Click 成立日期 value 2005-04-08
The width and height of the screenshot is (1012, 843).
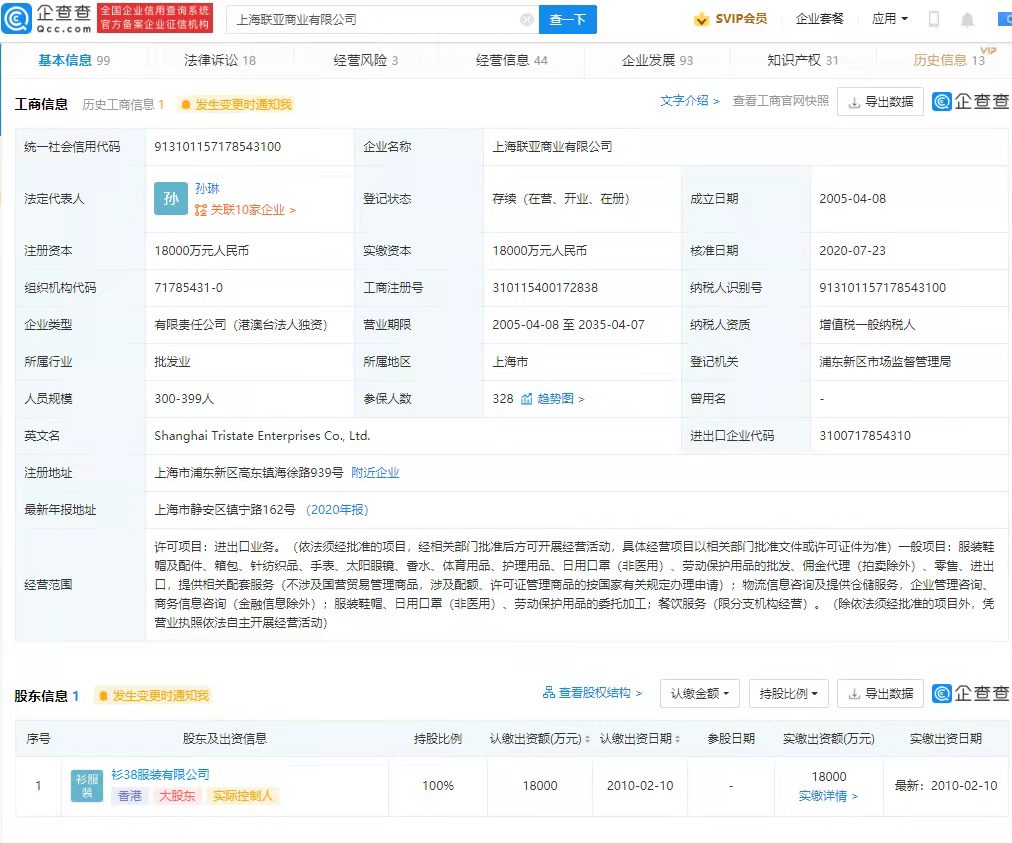click(852, 199)
